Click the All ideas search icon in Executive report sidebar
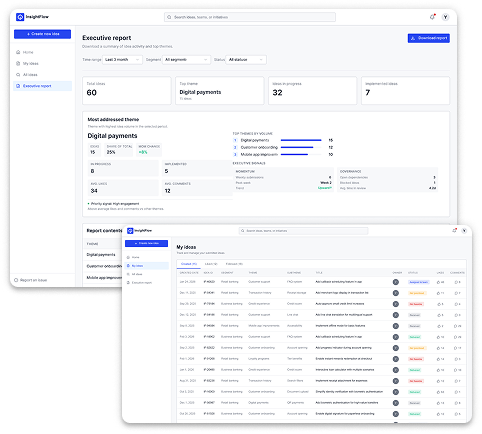 point(18,75)
